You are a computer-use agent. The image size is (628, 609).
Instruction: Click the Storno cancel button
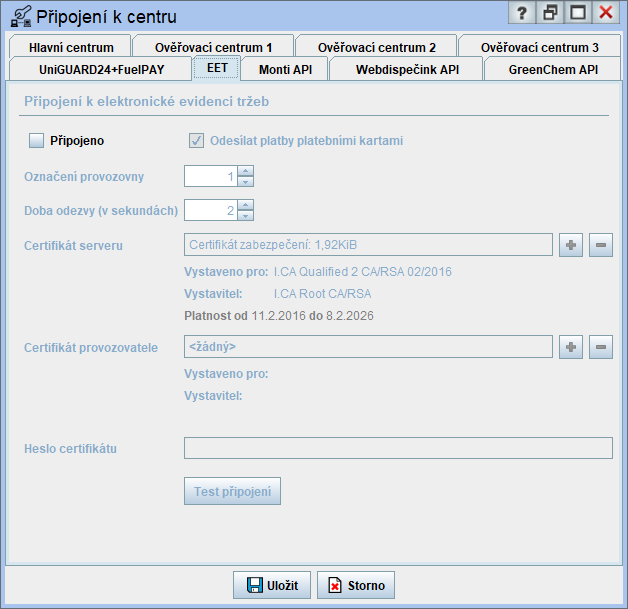pyautogui.click(x=357, y=585)
